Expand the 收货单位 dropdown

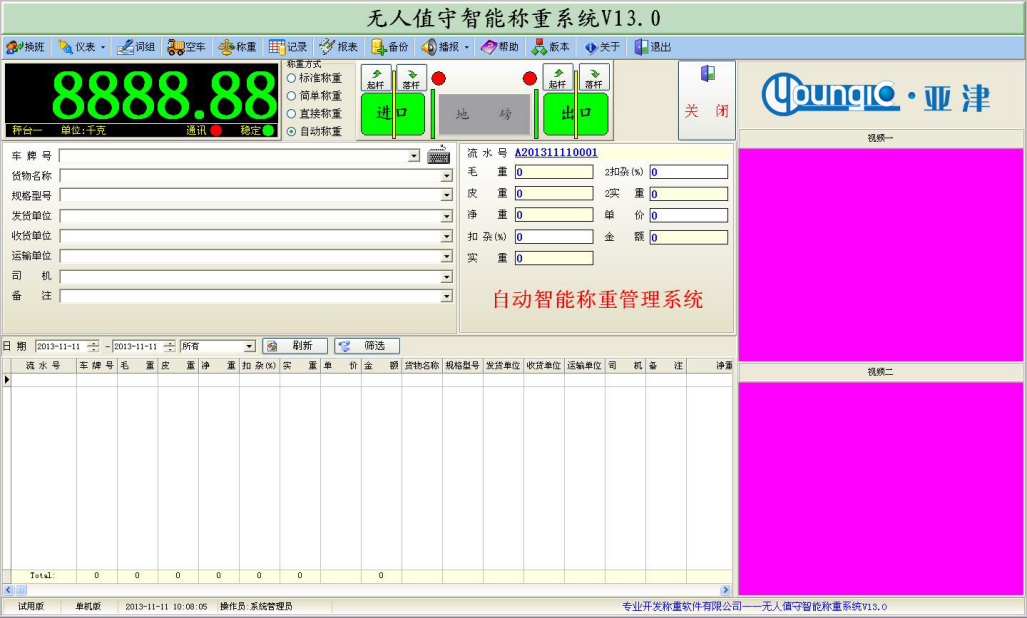(446, 236)
